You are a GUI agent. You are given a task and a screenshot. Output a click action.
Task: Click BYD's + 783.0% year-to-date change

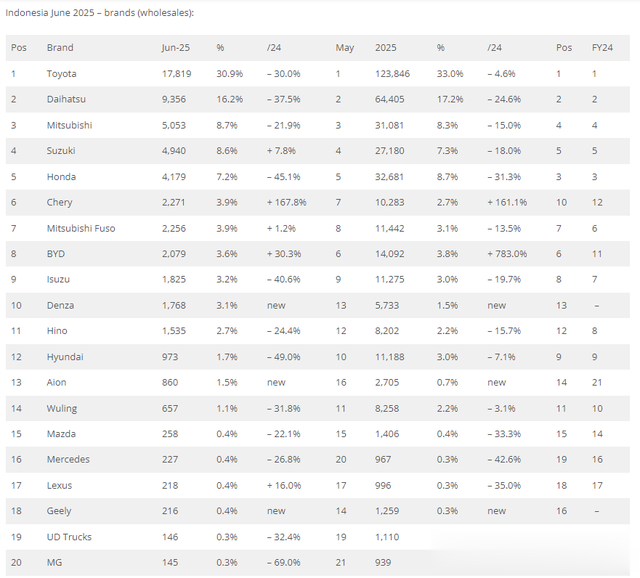tap(507, 254)
